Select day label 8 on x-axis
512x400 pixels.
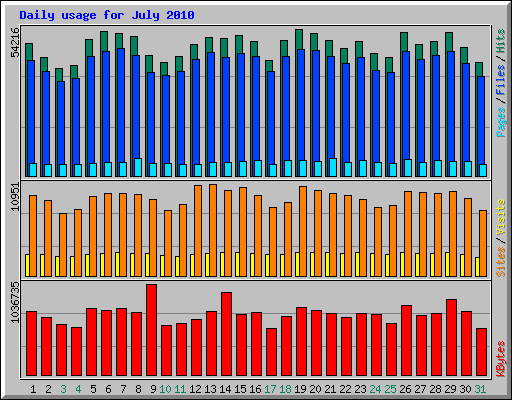(138, 389)
